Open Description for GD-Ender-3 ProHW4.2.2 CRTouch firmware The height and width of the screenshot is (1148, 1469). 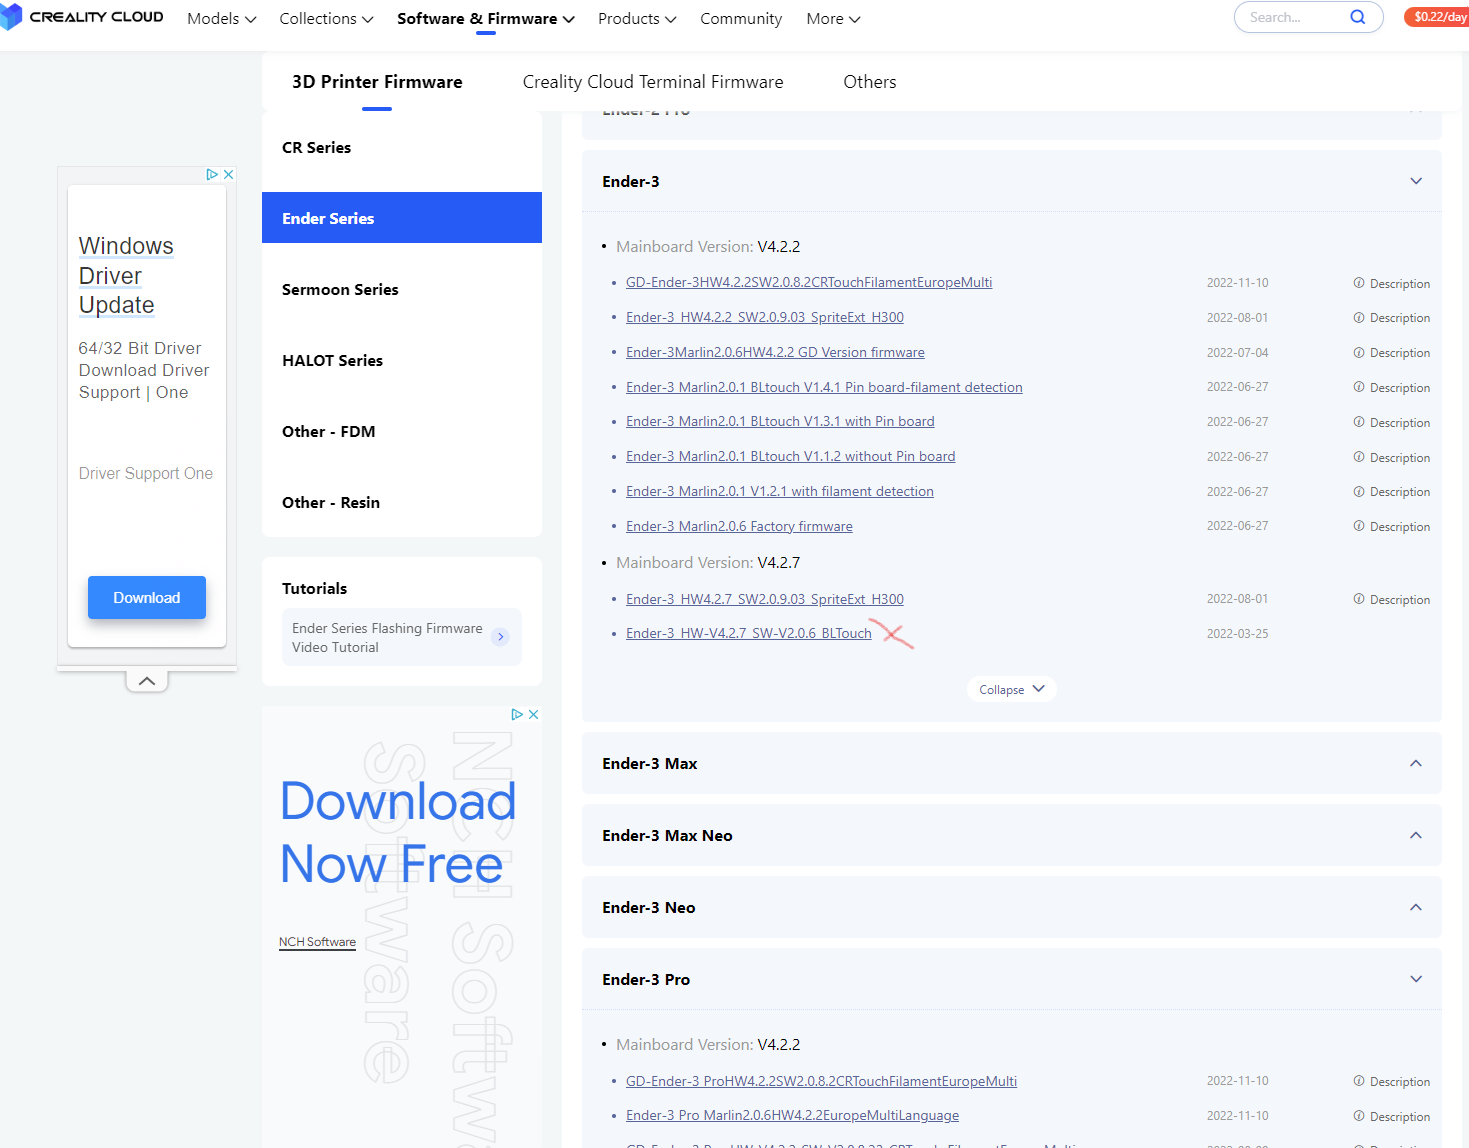point(1392,1081)
